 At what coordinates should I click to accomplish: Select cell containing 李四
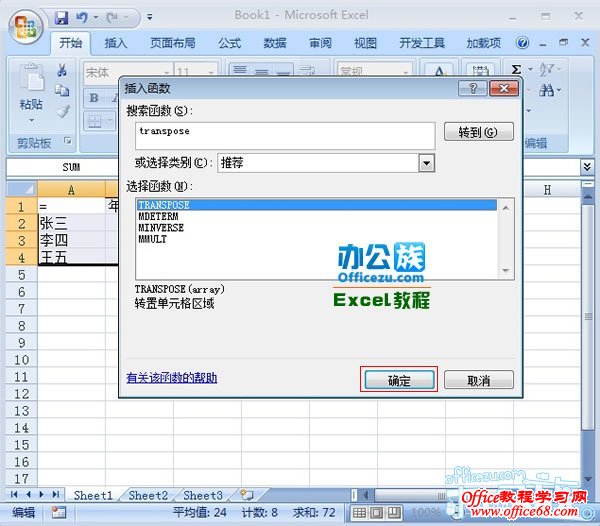[x=72, y=241]
